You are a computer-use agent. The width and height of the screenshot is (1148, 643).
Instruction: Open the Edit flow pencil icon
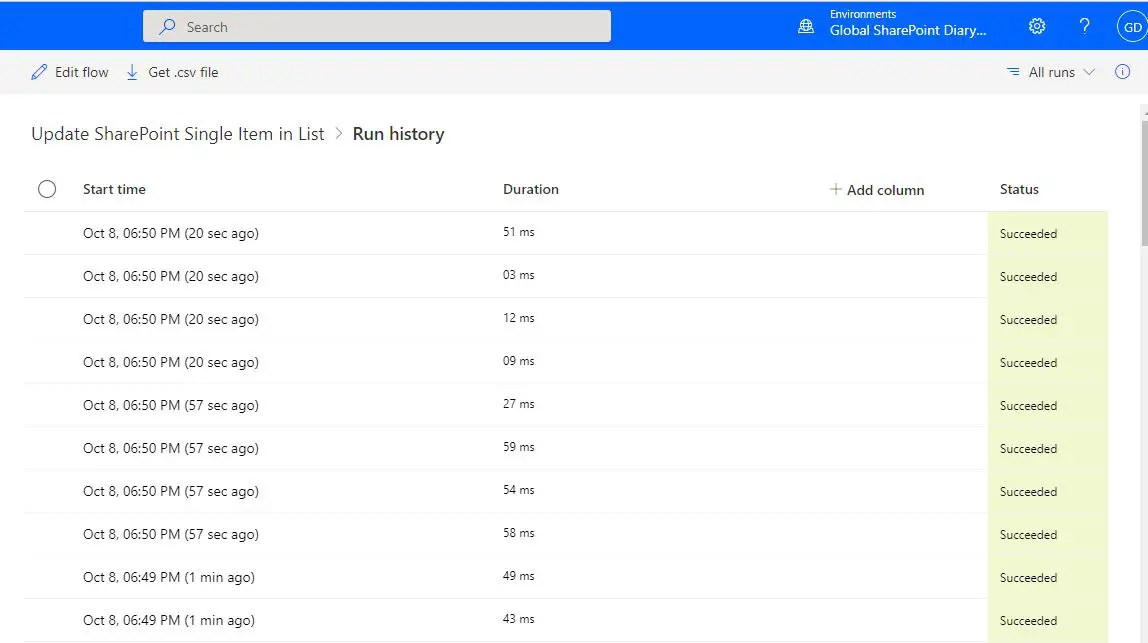(37, 71)
